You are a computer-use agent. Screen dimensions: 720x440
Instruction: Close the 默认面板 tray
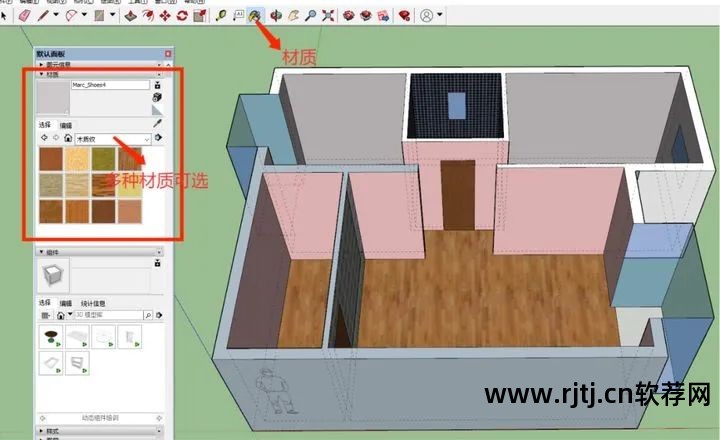pos(168,54)
